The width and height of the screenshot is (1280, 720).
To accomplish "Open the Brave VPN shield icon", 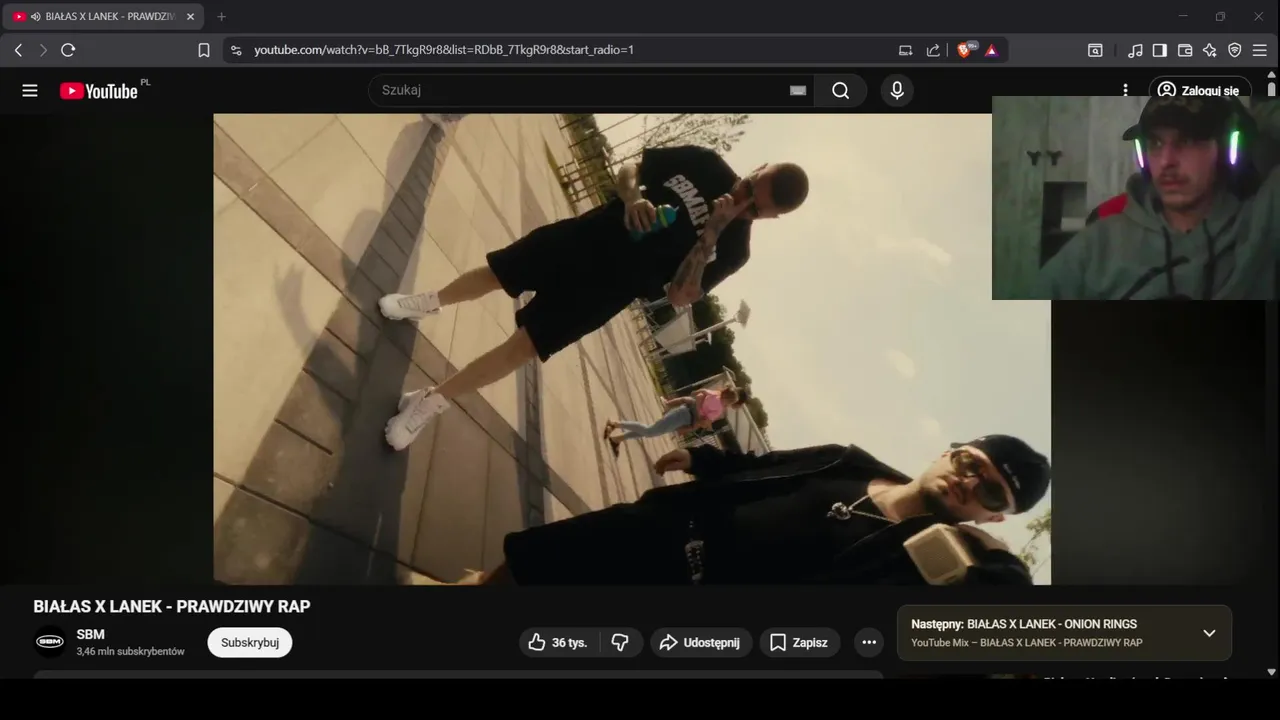I will (1235, 50).
